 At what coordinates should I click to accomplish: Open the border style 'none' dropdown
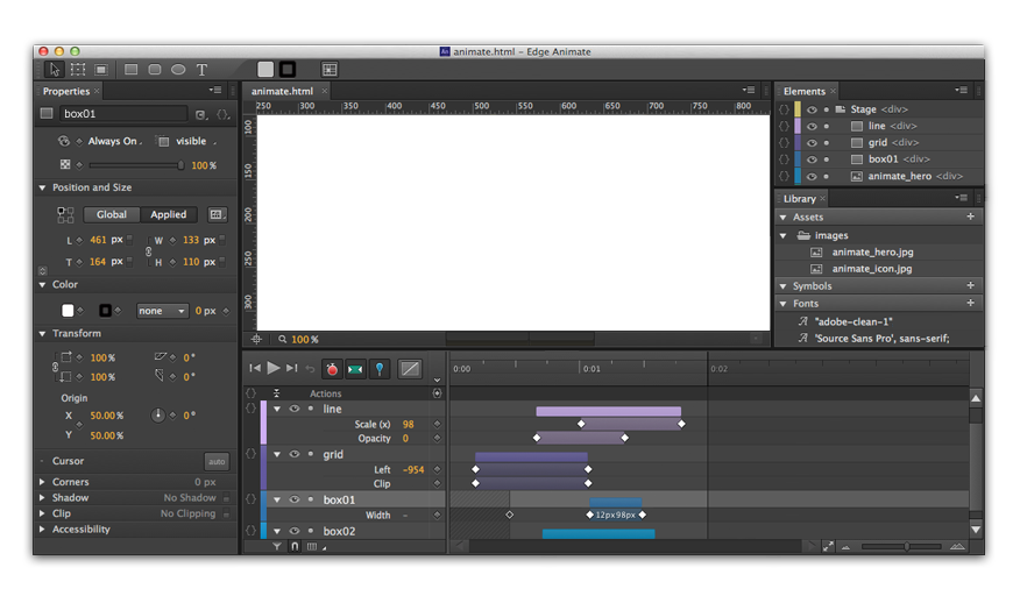162,311
